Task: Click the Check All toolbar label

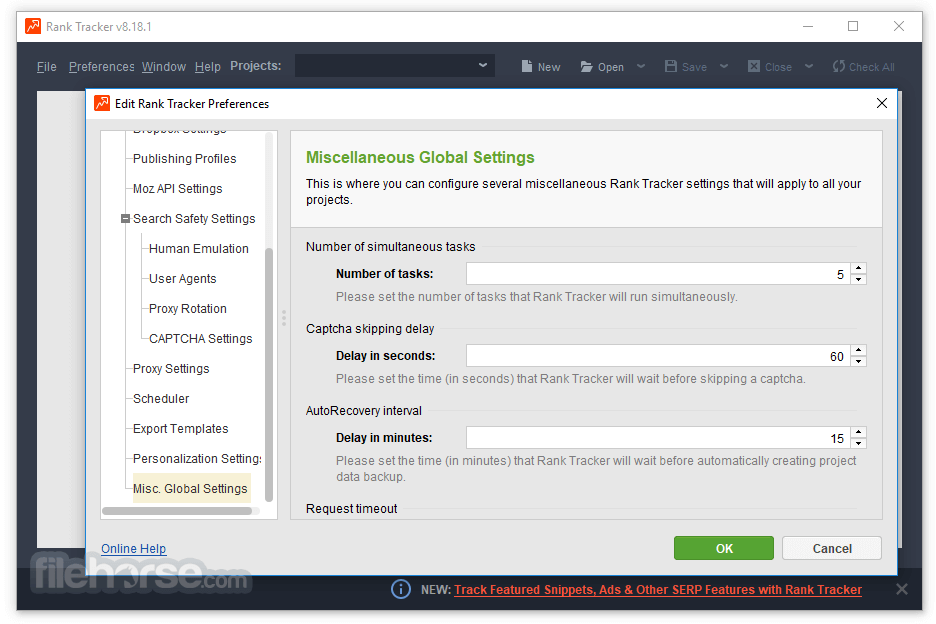Action: tap(872, 67)
